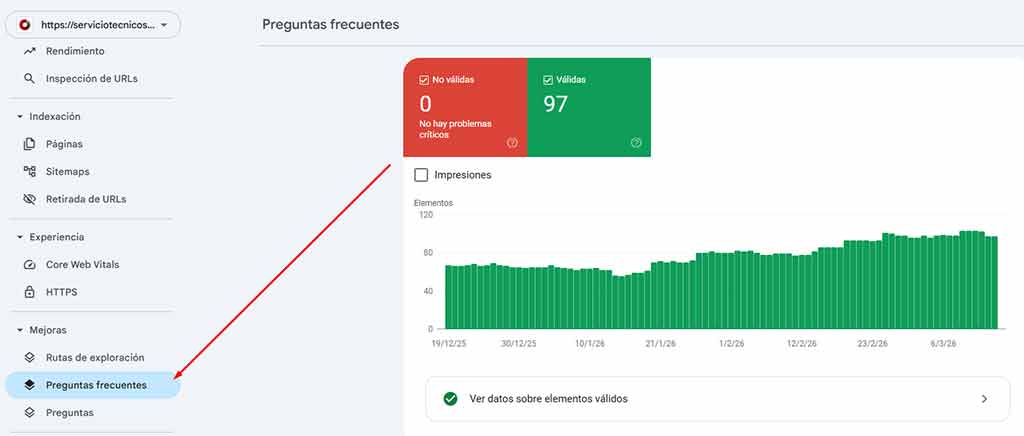The width and height of the screenshot is (1024, 436).
Task: Click the HTTPS padlock icon
Action: coord(29,292)
